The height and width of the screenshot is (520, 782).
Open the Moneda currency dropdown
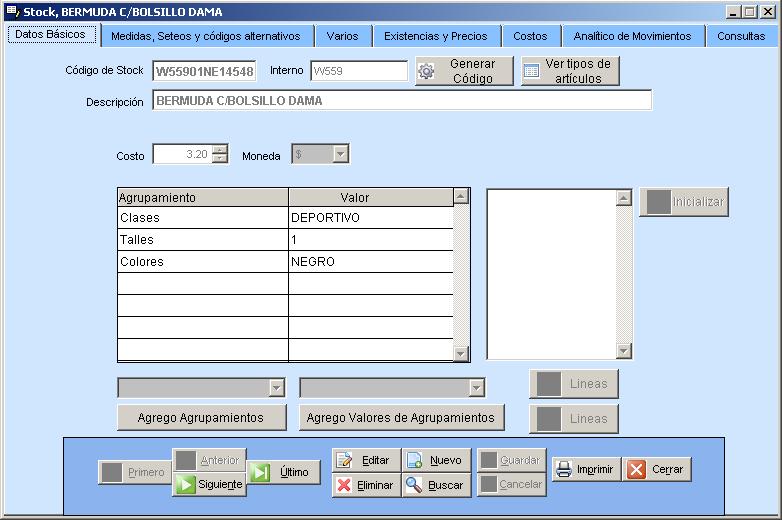click(340, 154)
